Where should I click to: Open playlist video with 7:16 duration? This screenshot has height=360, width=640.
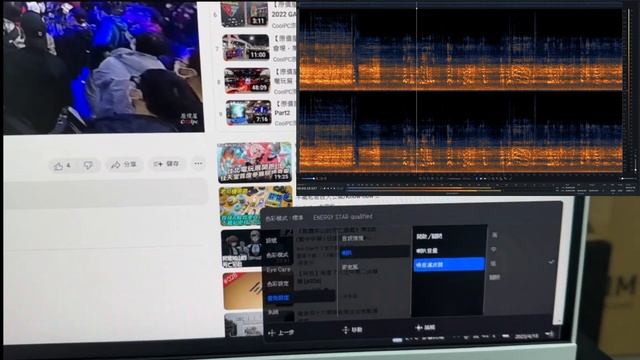coord(249,112)
